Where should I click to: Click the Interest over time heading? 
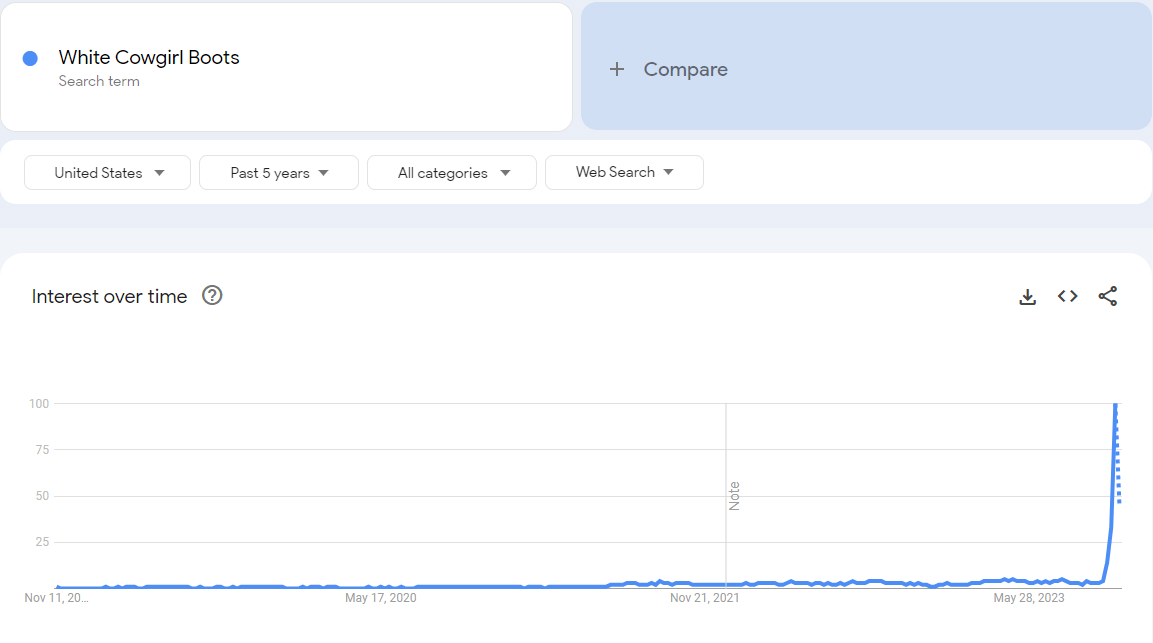(x=109, y=296)
